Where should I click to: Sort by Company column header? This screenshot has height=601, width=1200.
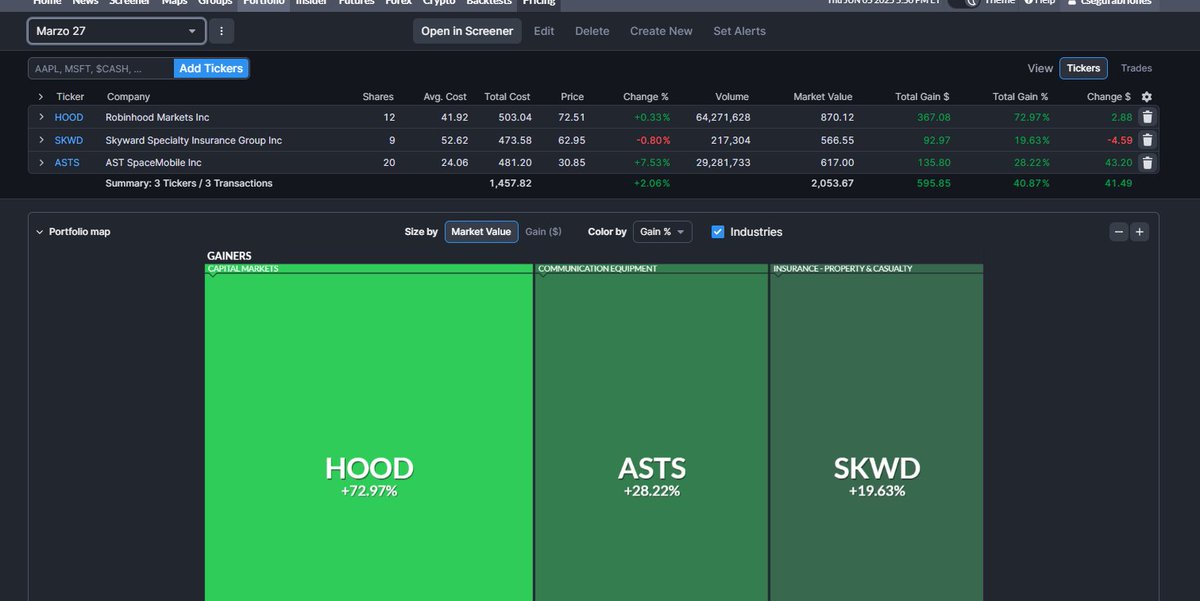(x=128, y=97)
